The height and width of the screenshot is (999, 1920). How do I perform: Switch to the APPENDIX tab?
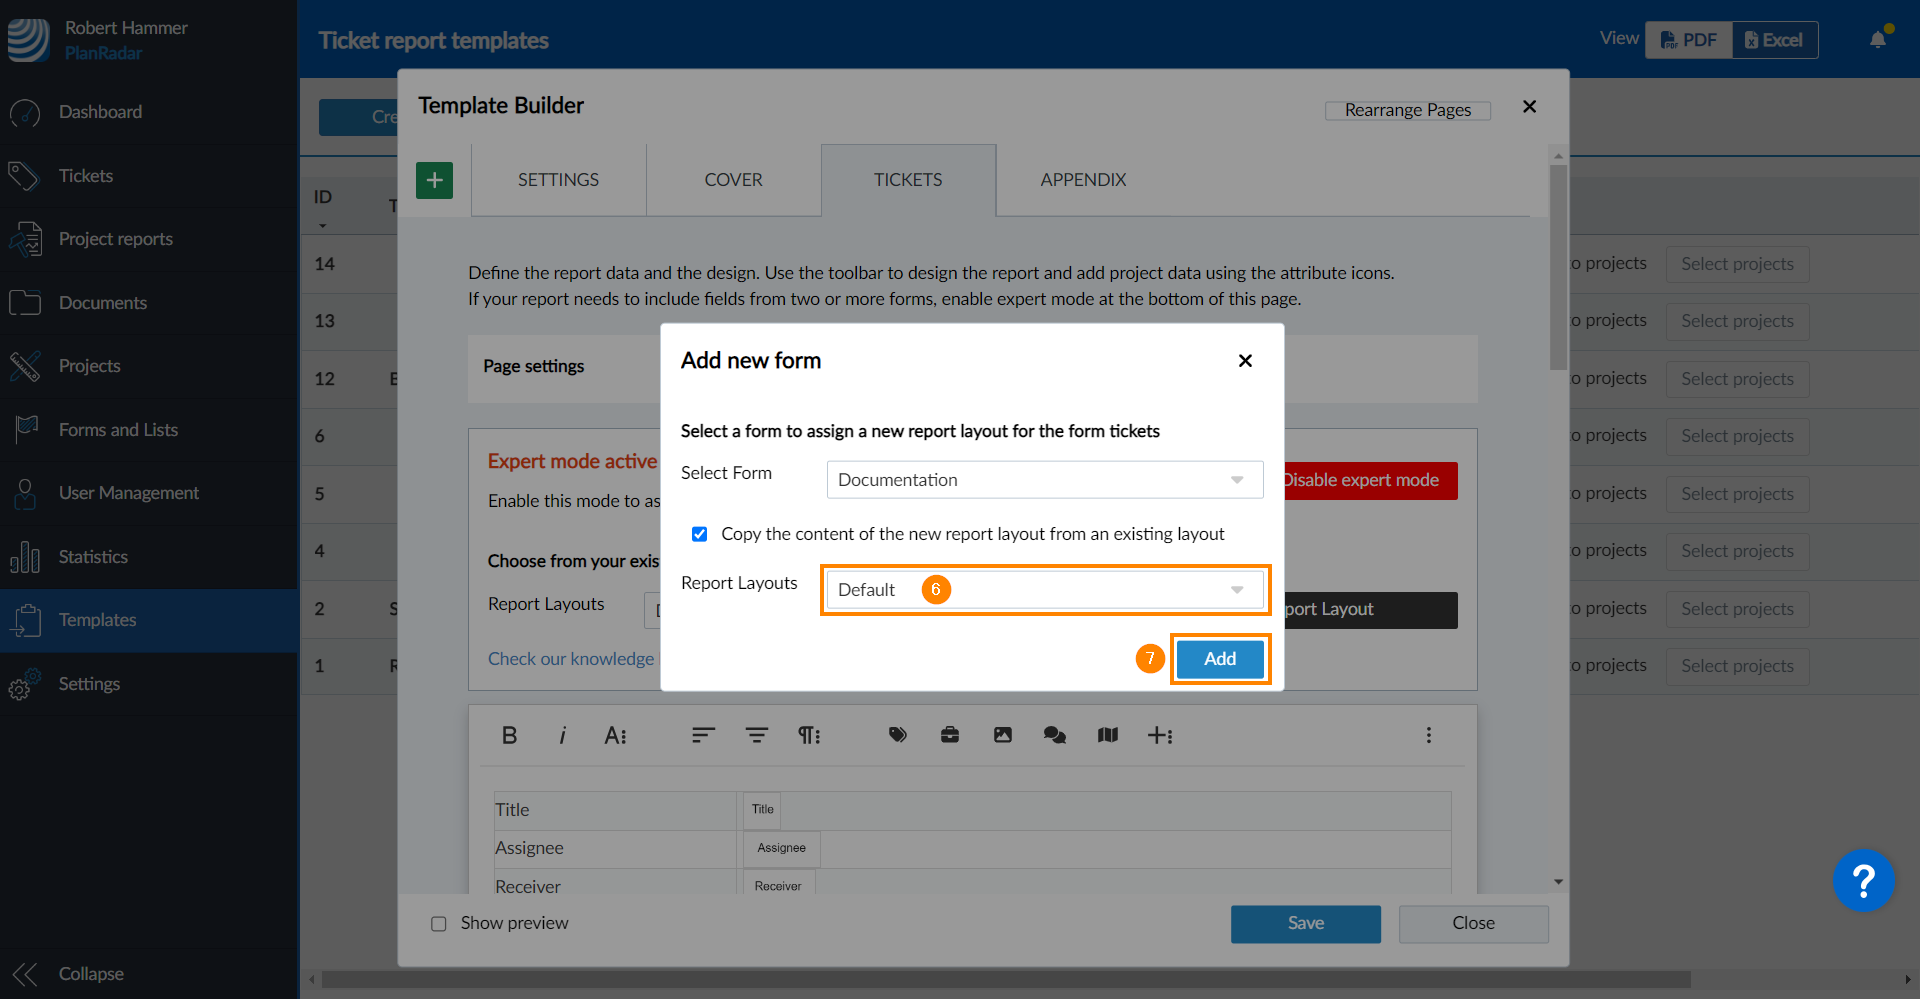coord(1083,180)
